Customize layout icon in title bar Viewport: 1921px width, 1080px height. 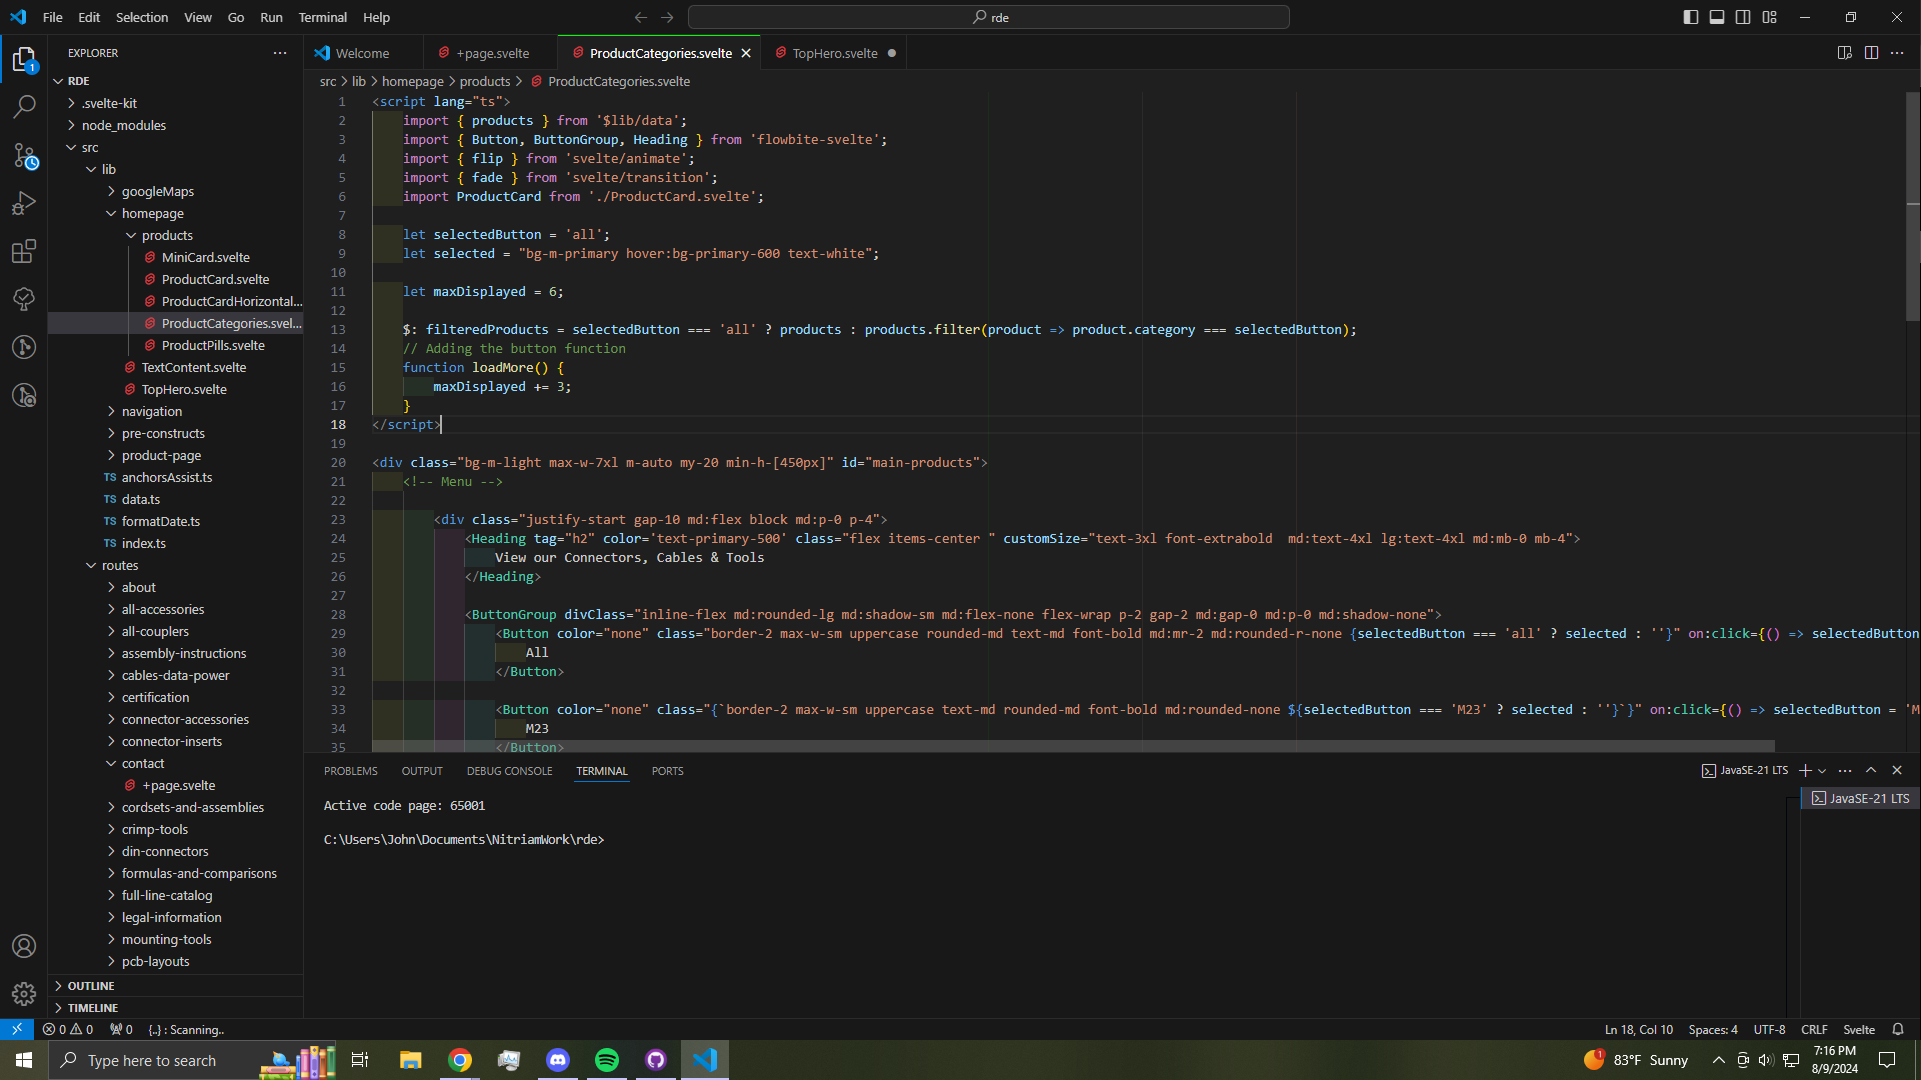coord(1769,17)
